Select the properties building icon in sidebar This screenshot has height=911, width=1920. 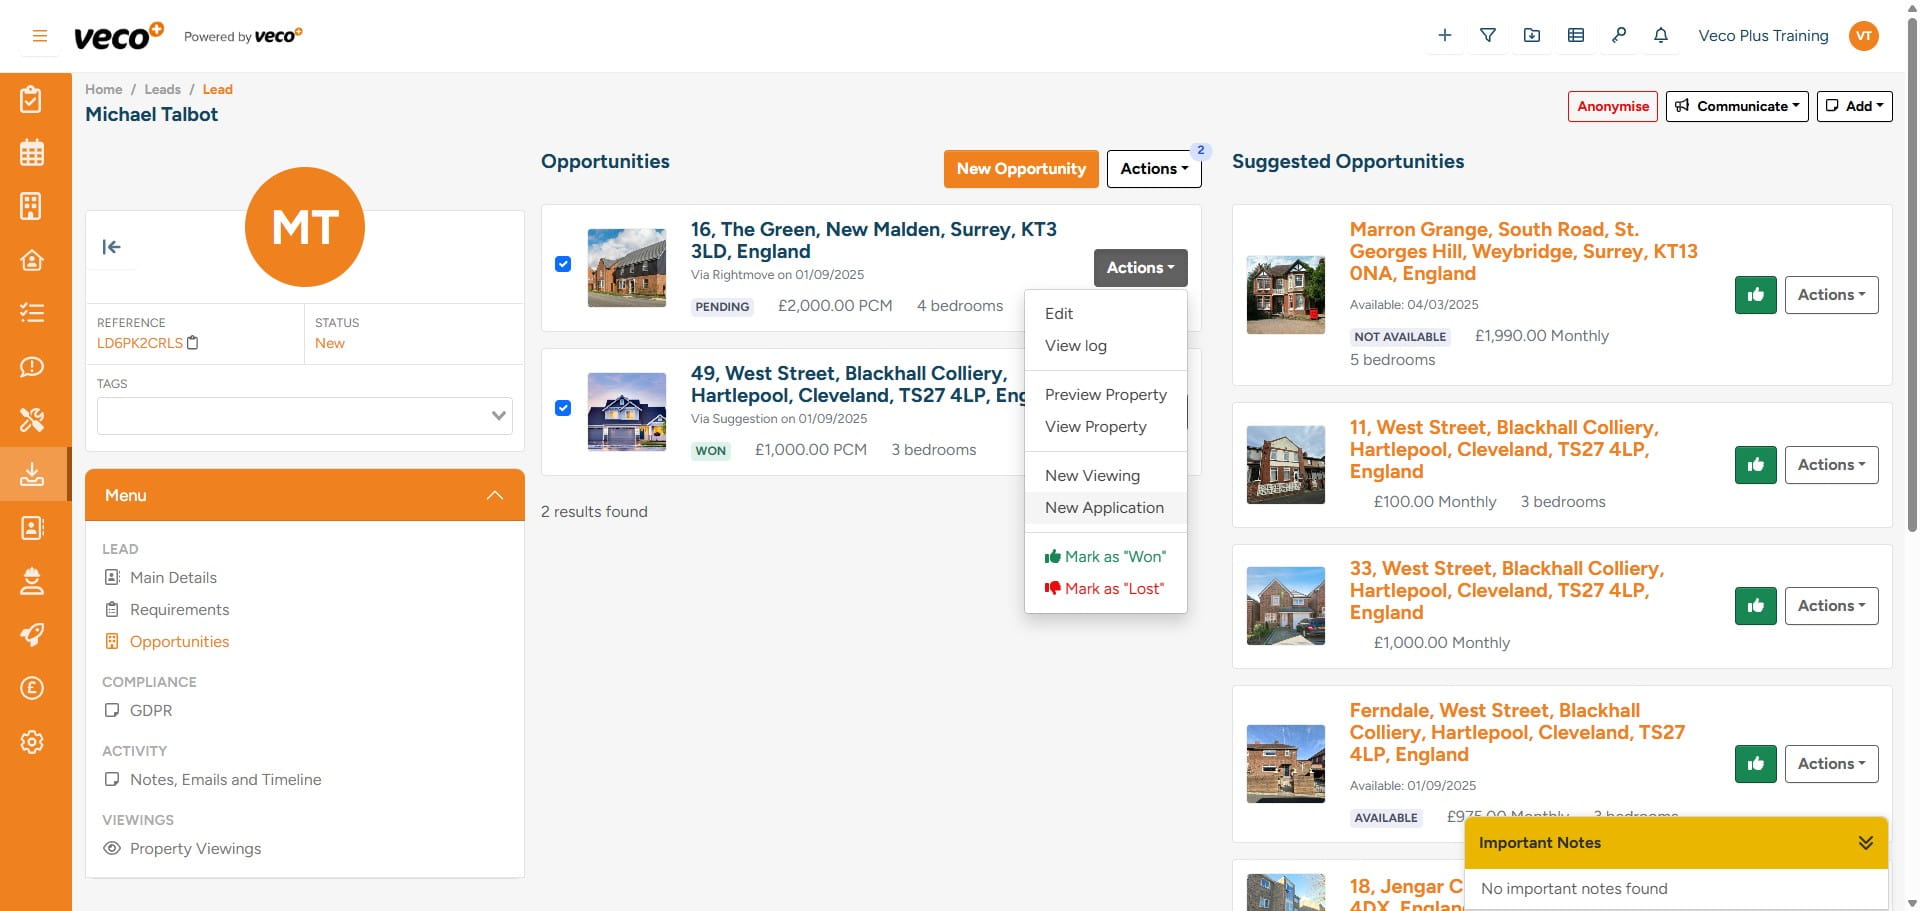[x=32, y=206]
